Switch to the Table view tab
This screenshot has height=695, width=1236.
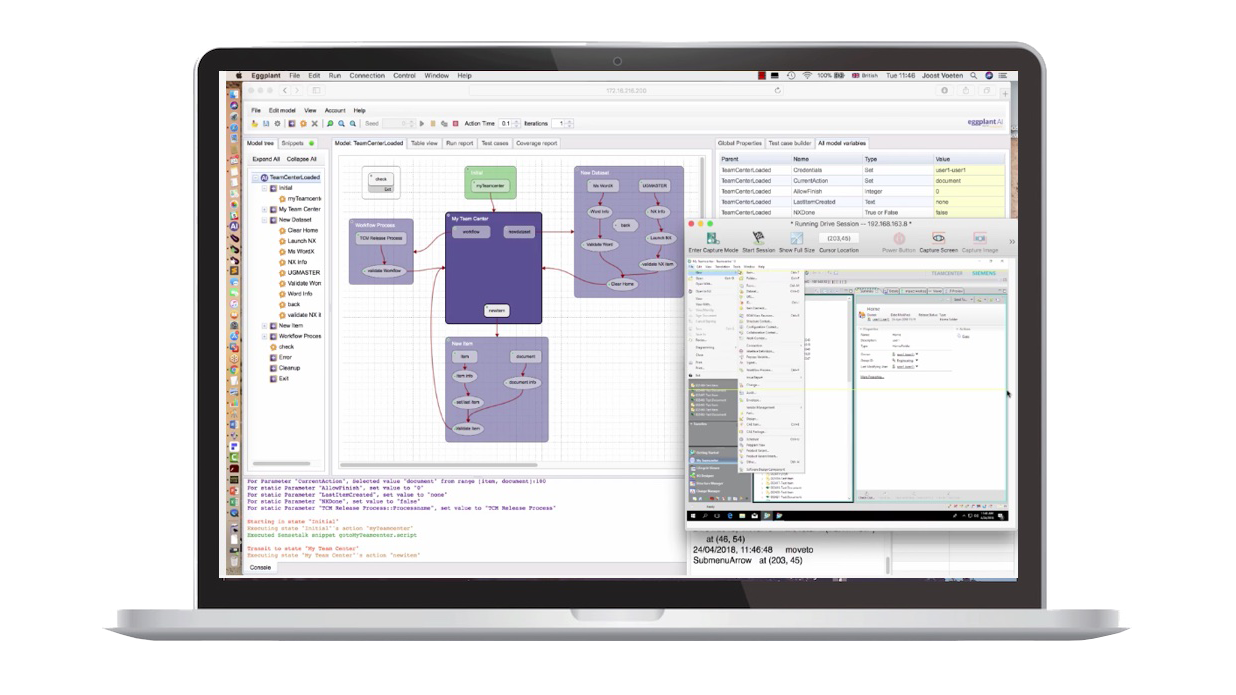[x=424, y=143]
